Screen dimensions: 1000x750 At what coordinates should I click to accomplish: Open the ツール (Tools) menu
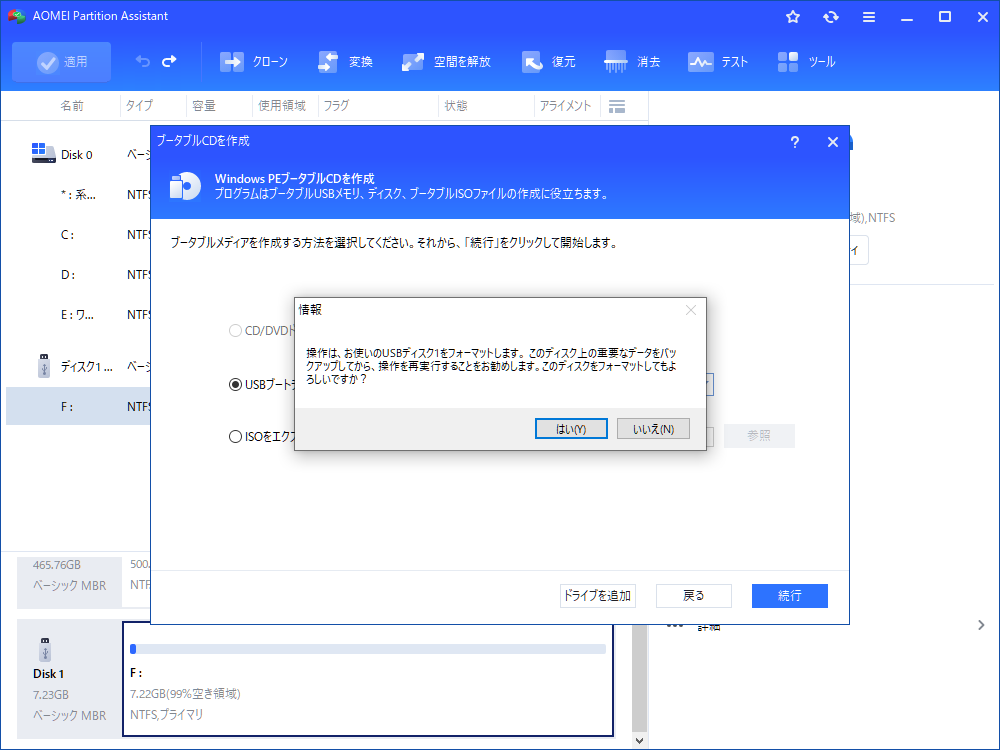click(x=806, y=62)
